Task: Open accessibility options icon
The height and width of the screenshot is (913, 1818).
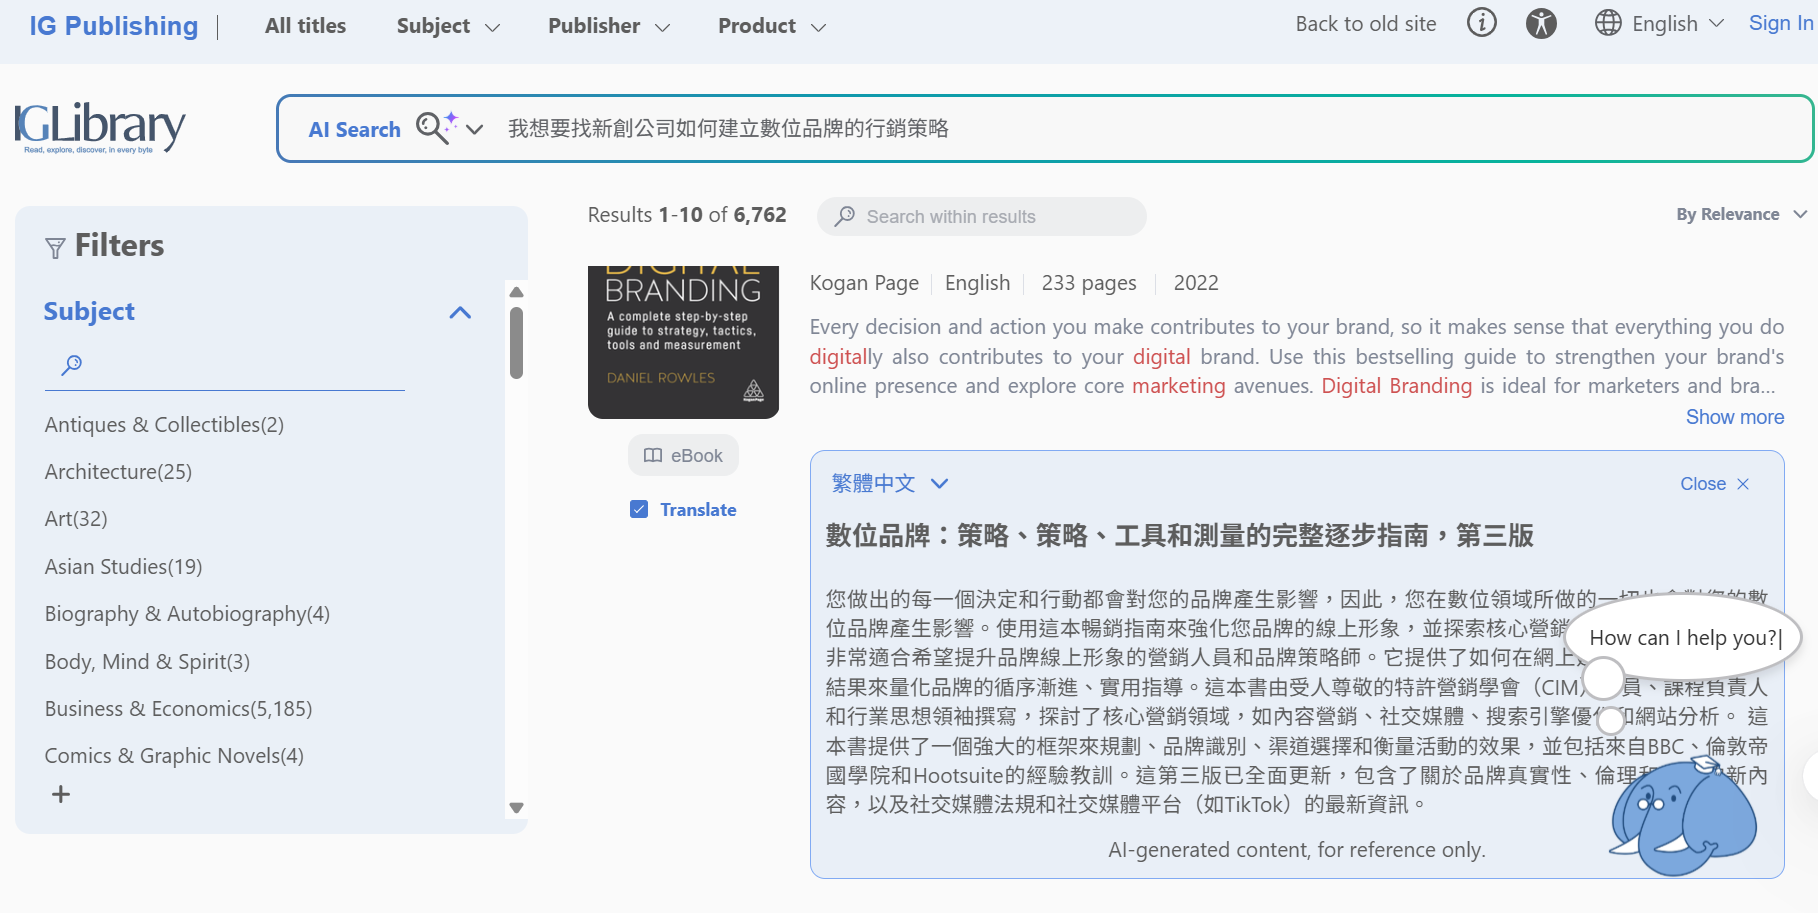Action: [1541, 22]
